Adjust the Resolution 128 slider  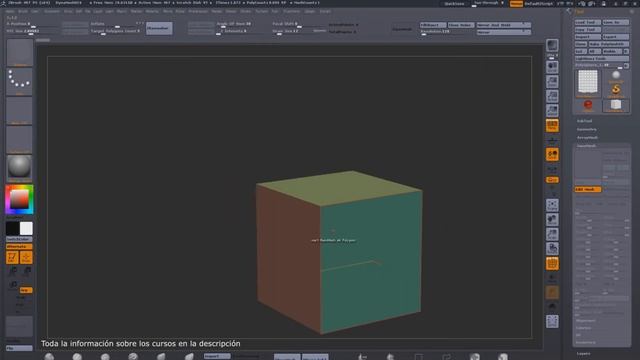point(447,32)
